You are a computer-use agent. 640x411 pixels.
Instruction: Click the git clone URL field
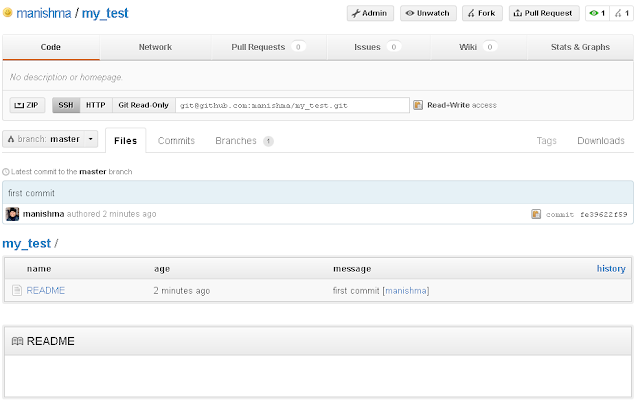tap(292, 105)
